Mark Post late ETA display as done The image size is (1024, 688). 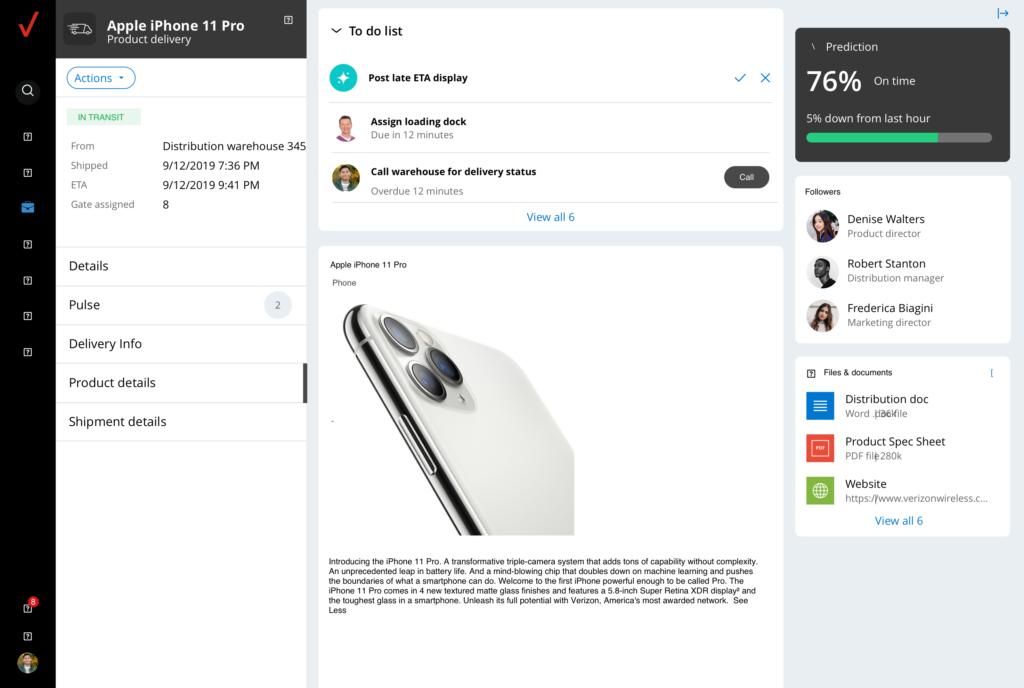[740, 78]
